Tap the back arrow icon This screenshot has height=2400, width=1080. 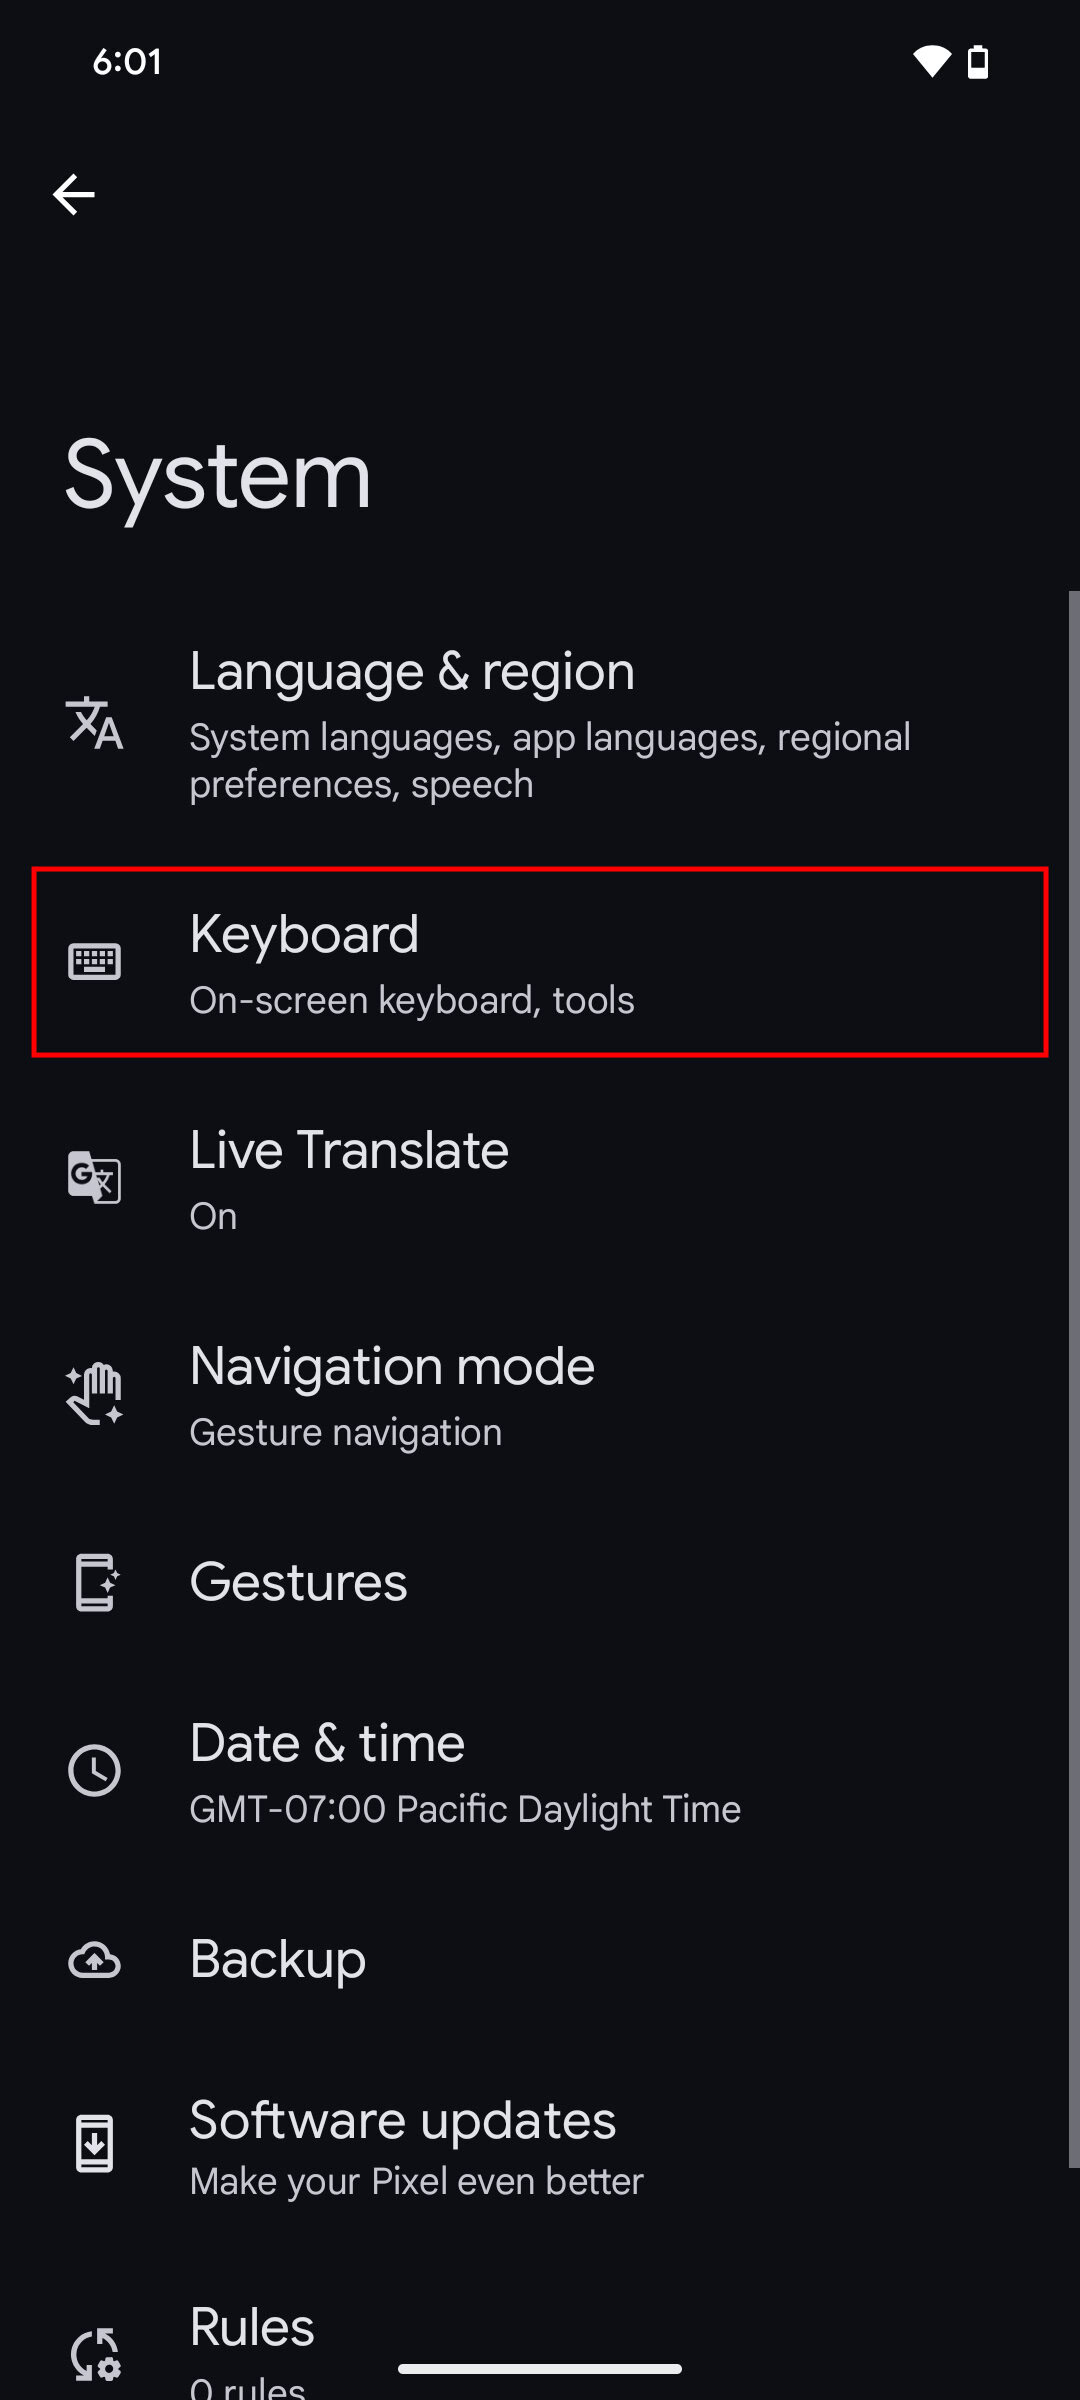tap(74, 194)
